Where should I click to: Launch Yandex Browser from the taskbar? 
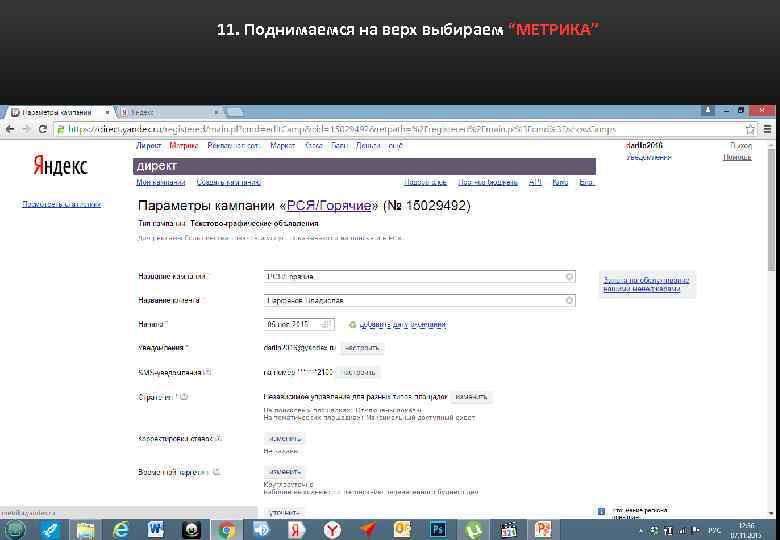[332, 530]
